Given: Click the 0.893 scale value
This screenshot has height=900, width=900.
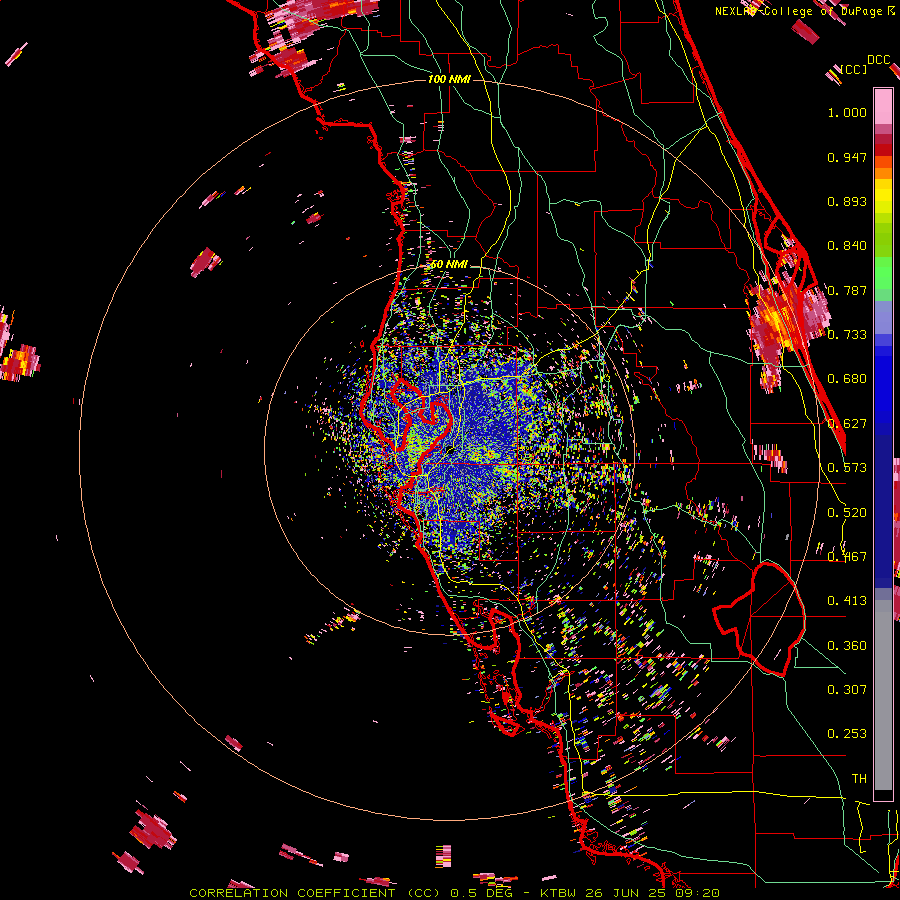Looking at the screenshot, I should pyautogui.click(x=847, y=201).
